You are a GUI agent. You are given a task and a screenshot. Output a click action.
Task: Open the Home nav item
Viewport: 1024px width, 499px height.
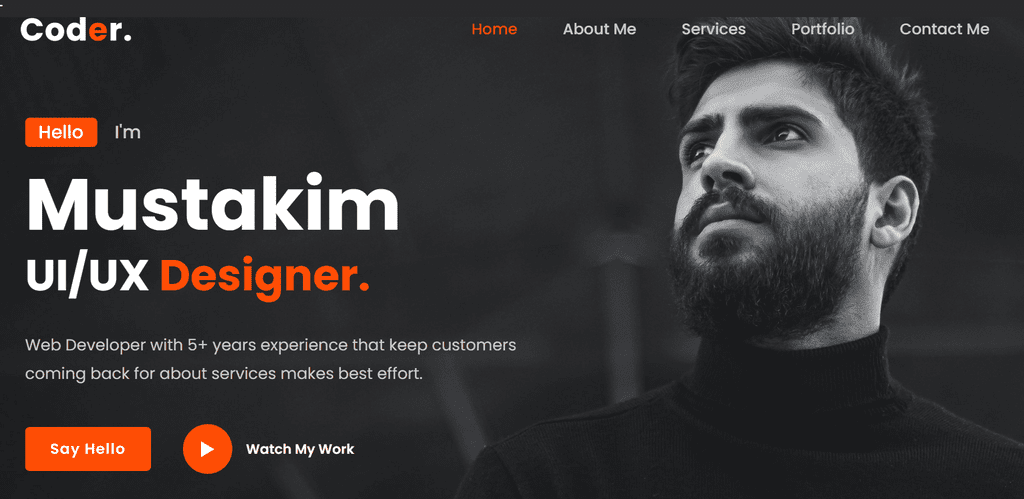494,29
